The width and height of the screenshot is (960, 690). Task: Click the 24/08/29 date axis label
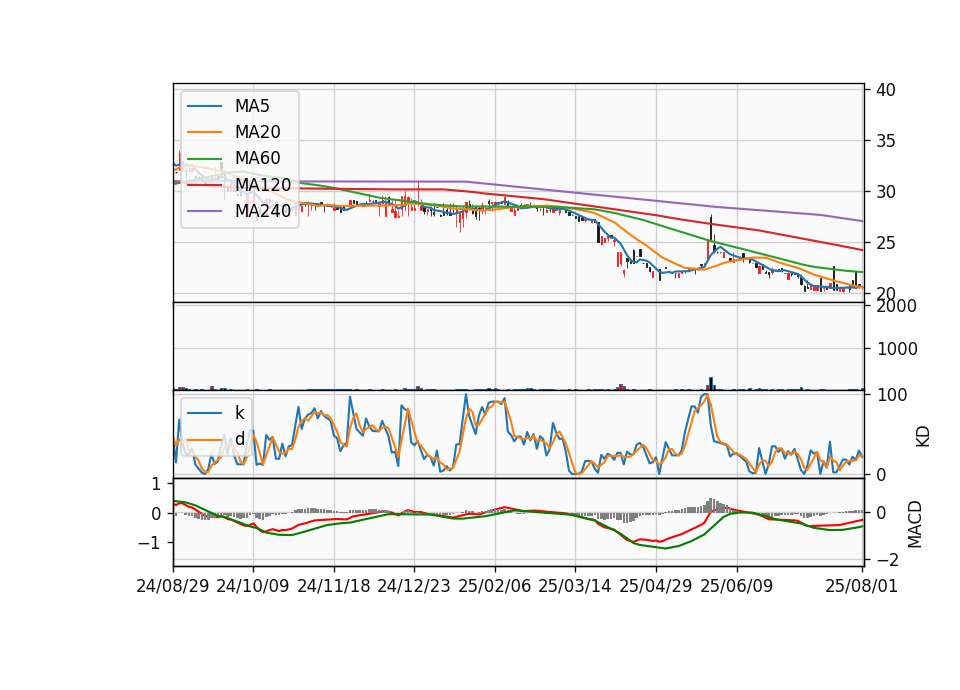173,586
